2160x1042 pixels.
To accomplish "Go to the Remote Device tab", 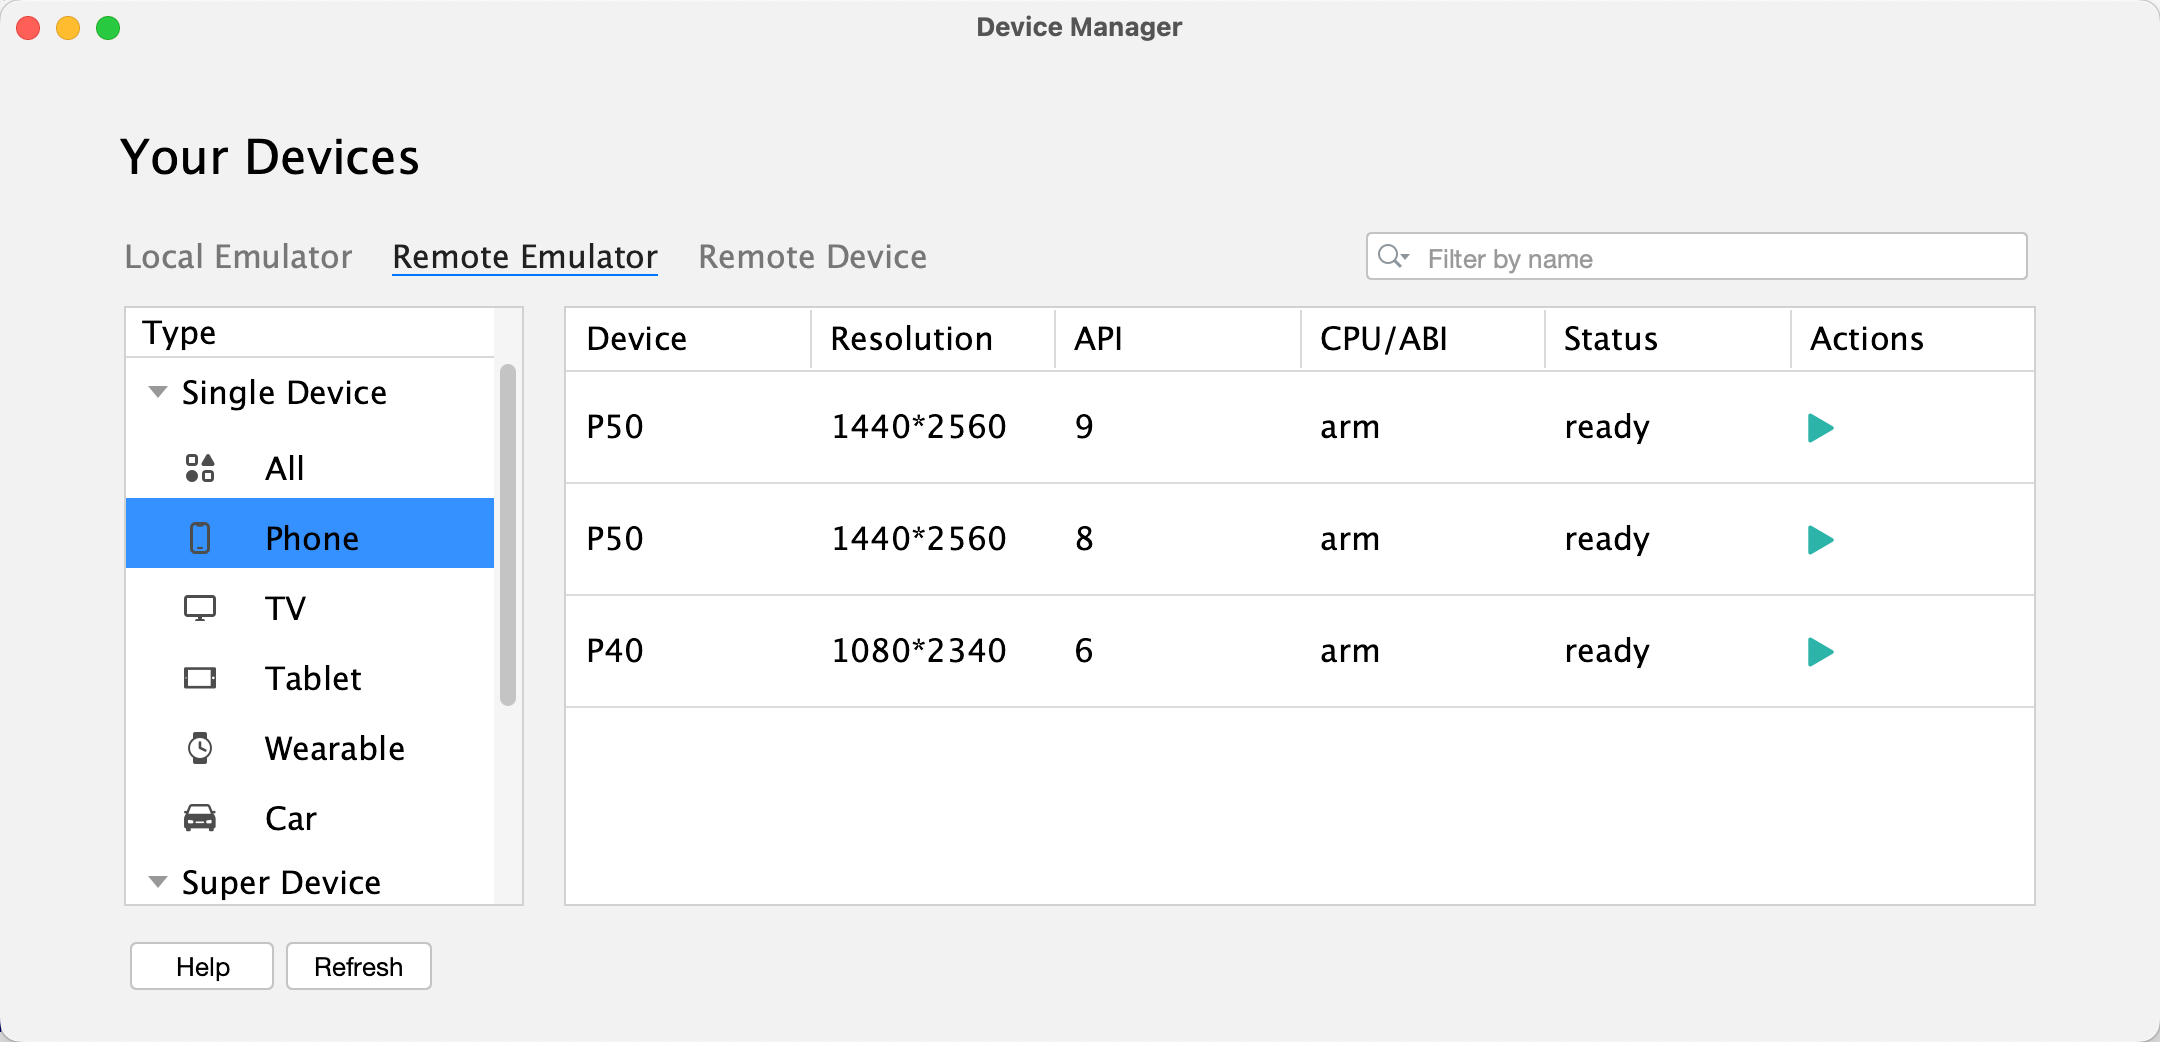I will point(812,257).
